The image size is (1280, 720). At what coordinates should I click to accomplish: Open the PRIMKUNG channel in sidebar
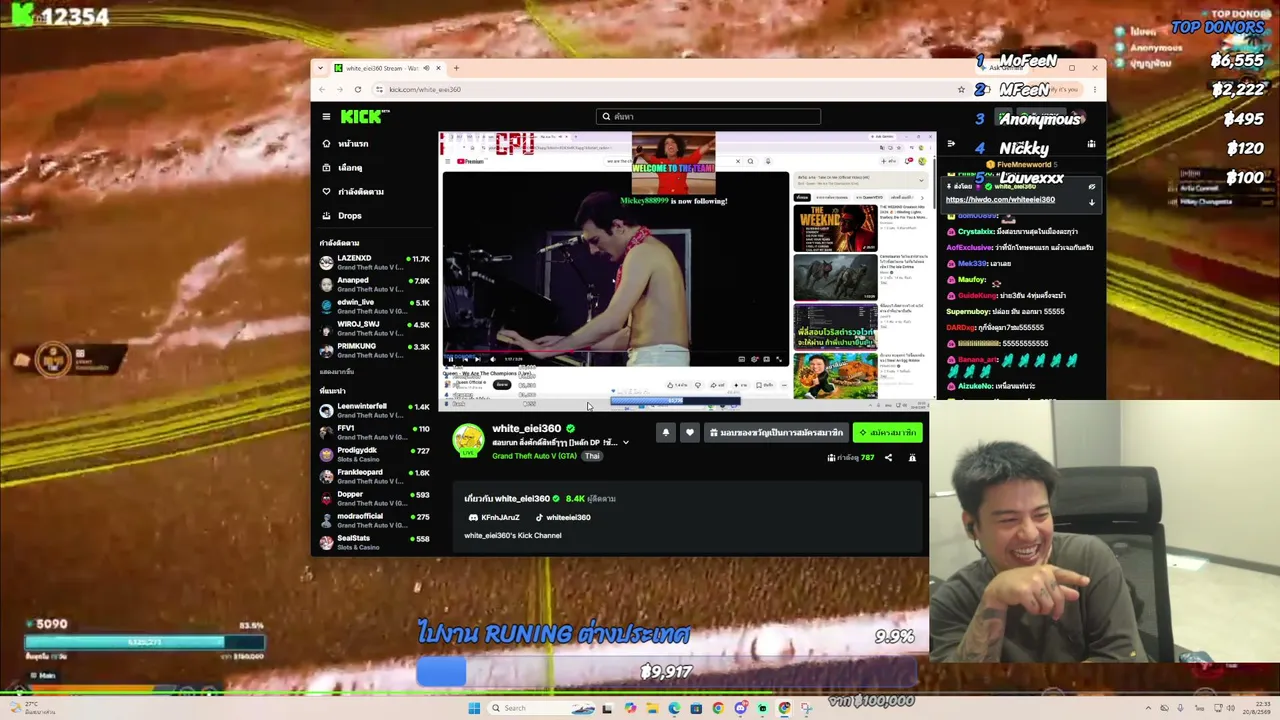click(x=375, y=351)
